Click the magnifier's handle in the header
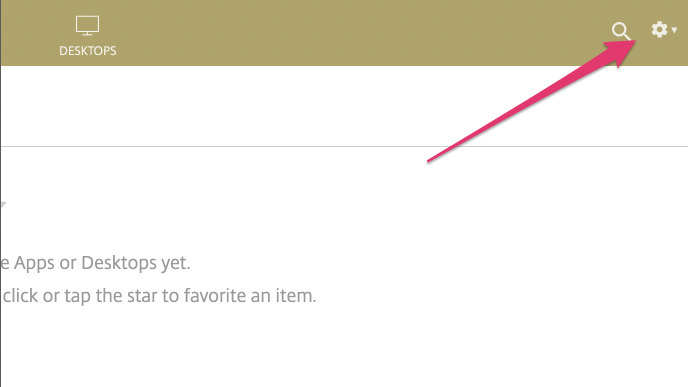688x387 pixels. (x=627, y=37)
